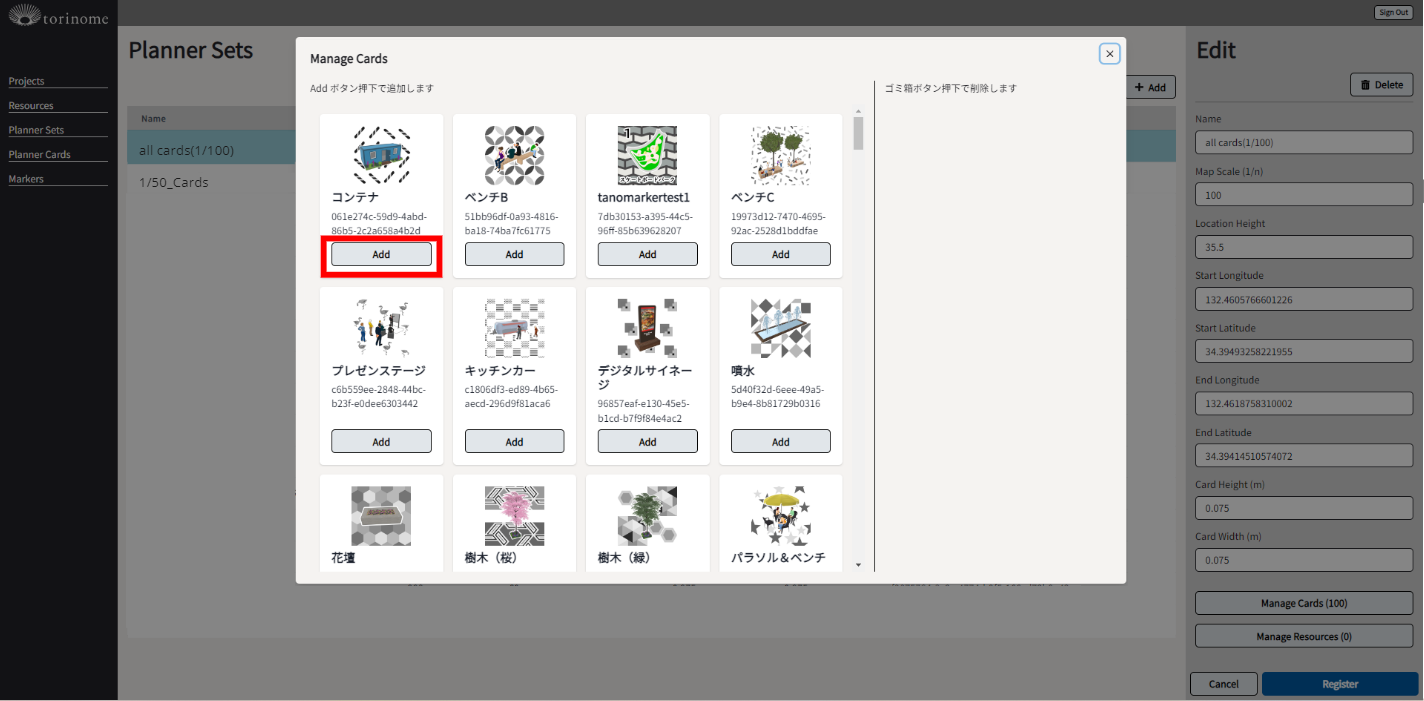Click the Sign Out button
The width and height of the screenshot is (1424, 701).
(1392, 12)
